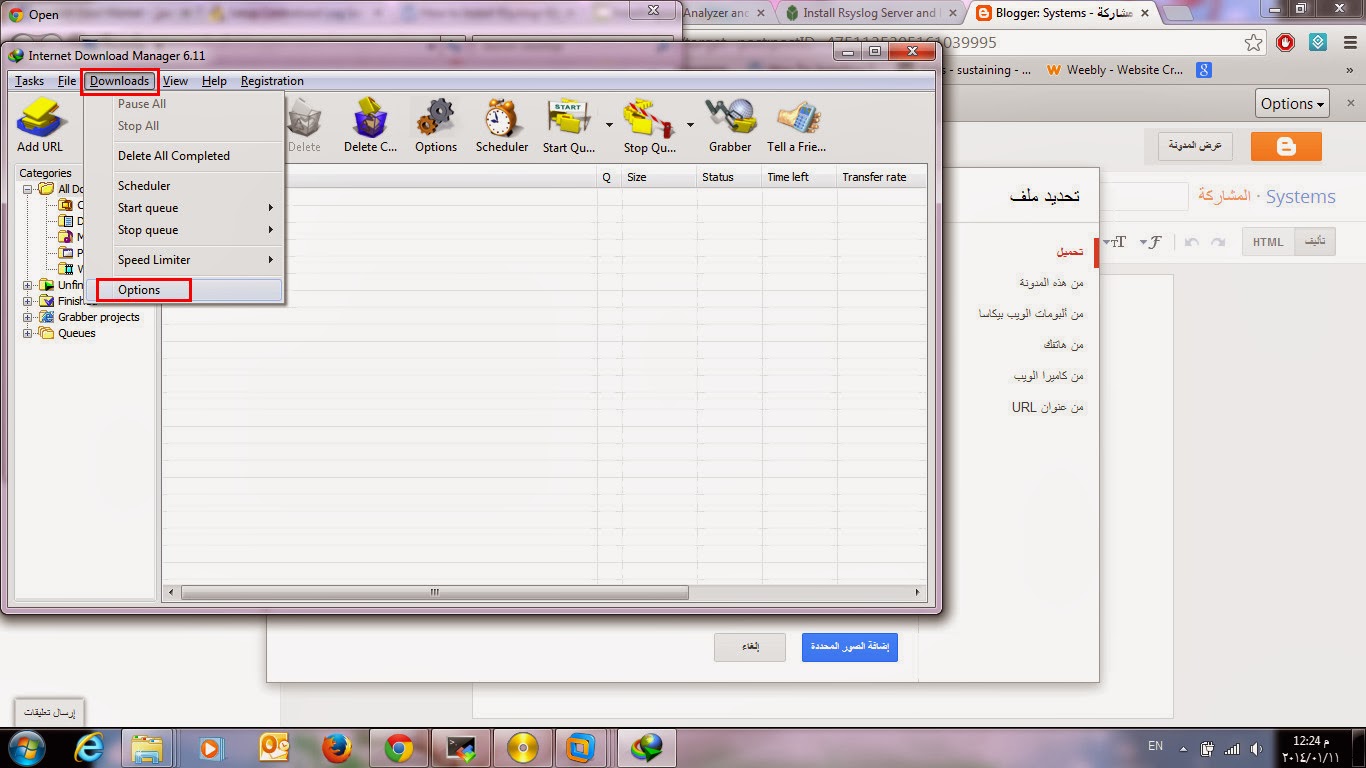Viewport: 1366px width, 768px height.
Task: Click the Windows Start button
Action: [26, 747]
